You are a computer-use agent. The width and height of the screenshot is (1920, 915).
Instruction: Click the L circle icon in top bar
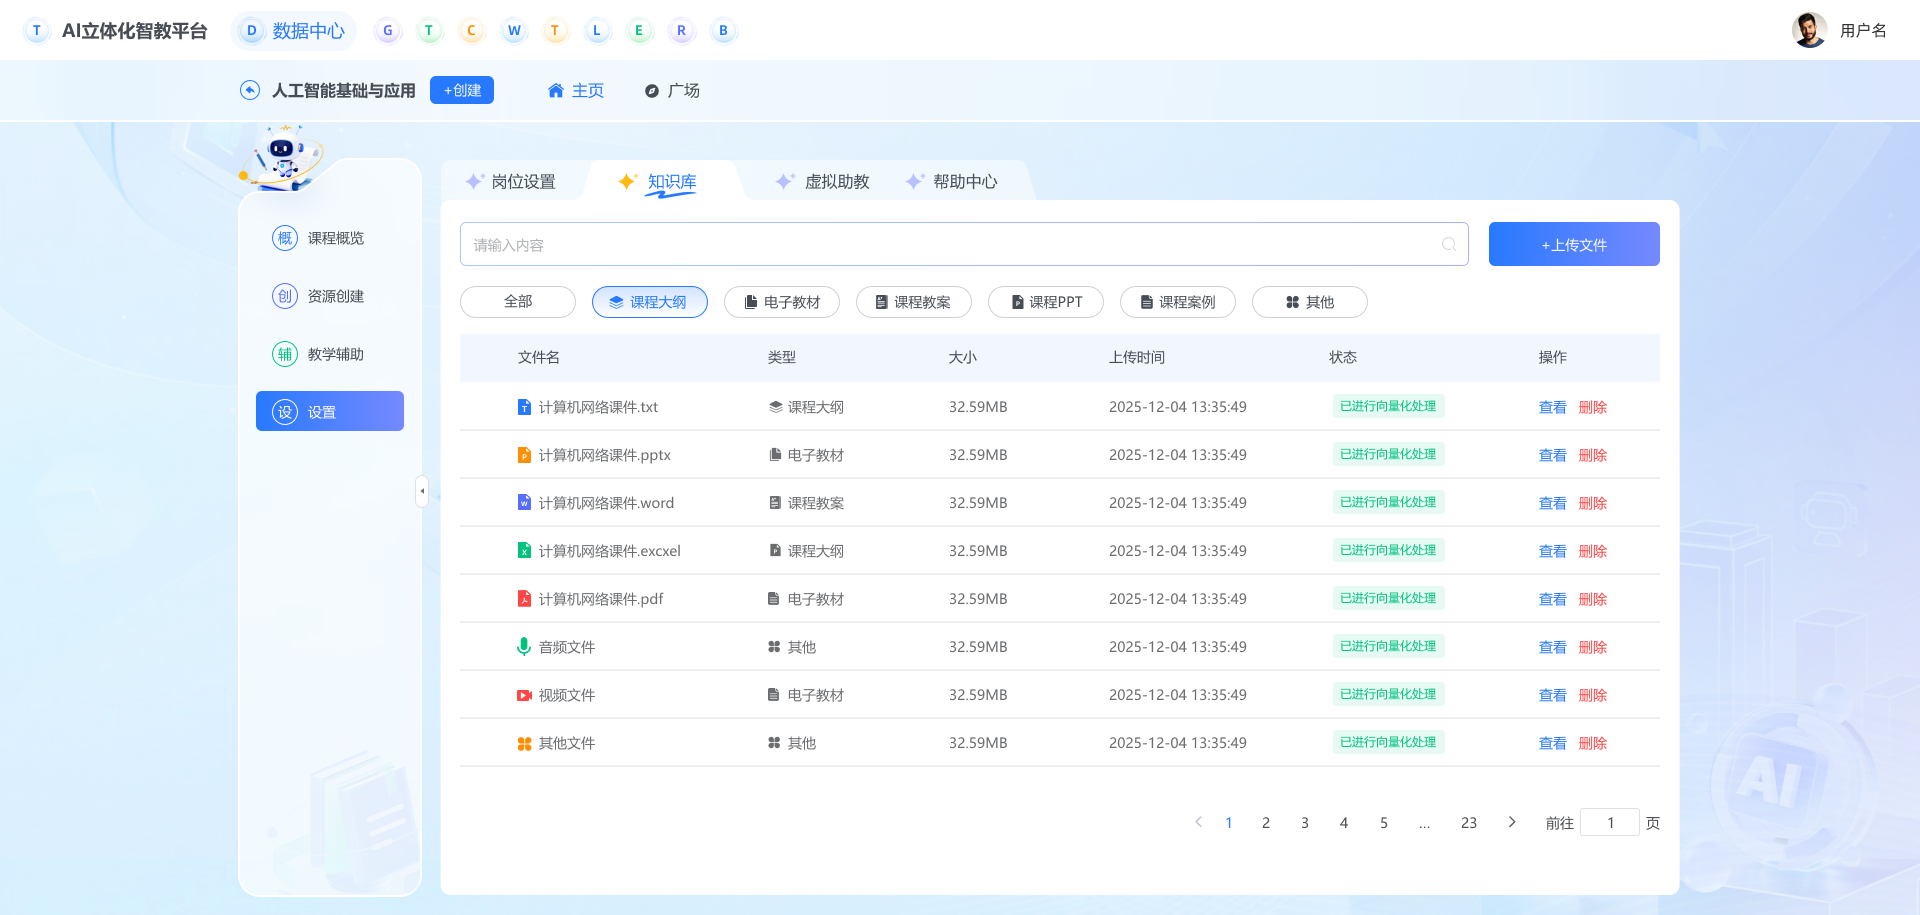[597, 31]
